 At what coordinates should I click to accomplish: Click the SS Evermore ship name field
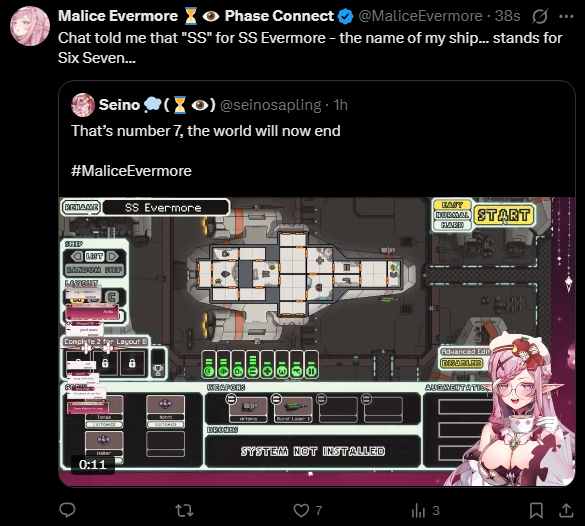(166, 207)
